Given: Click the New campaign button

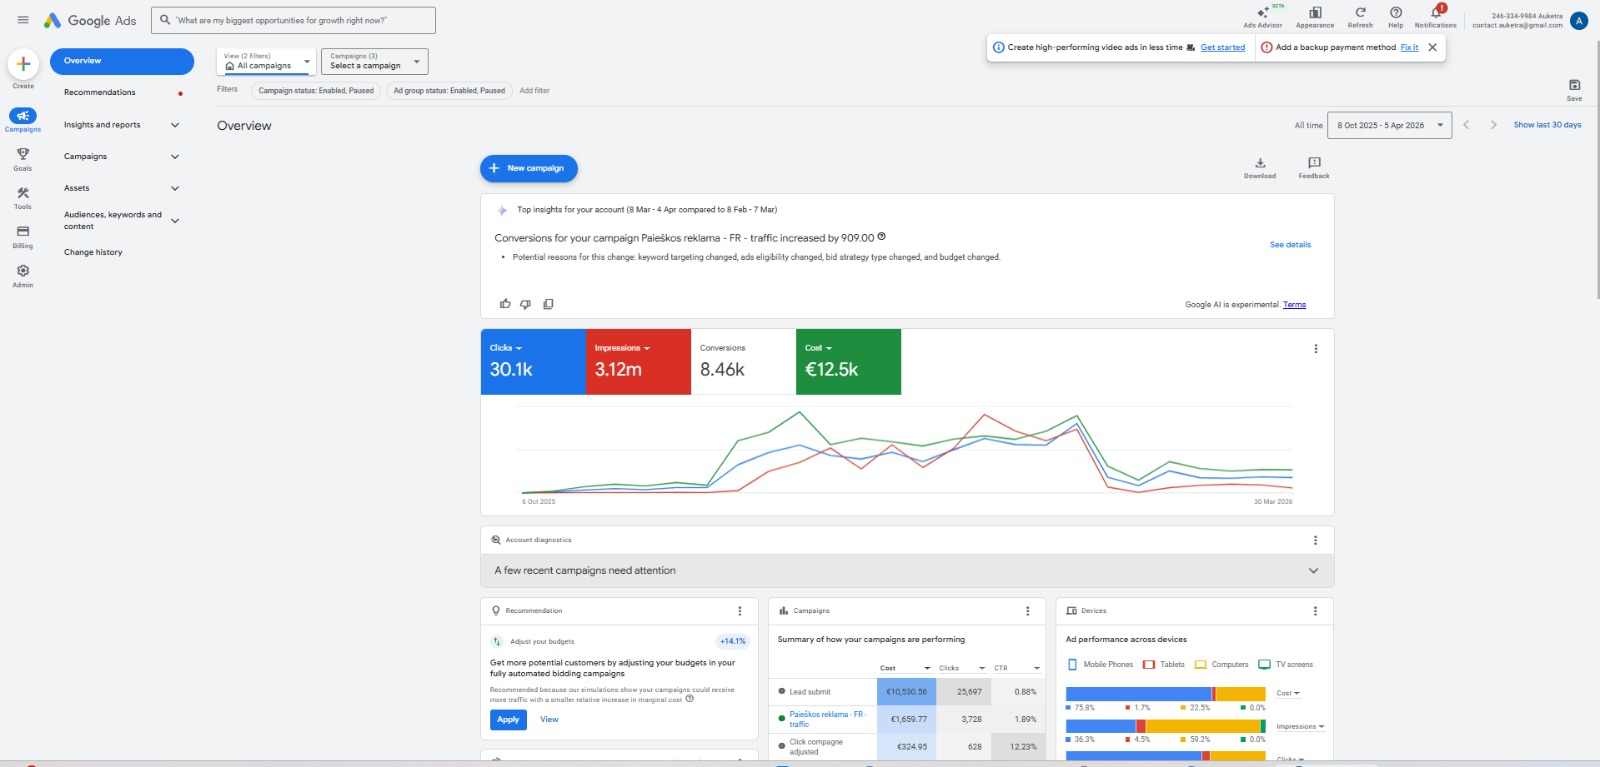Looking at the screenshot, I should tap(529, 168).
